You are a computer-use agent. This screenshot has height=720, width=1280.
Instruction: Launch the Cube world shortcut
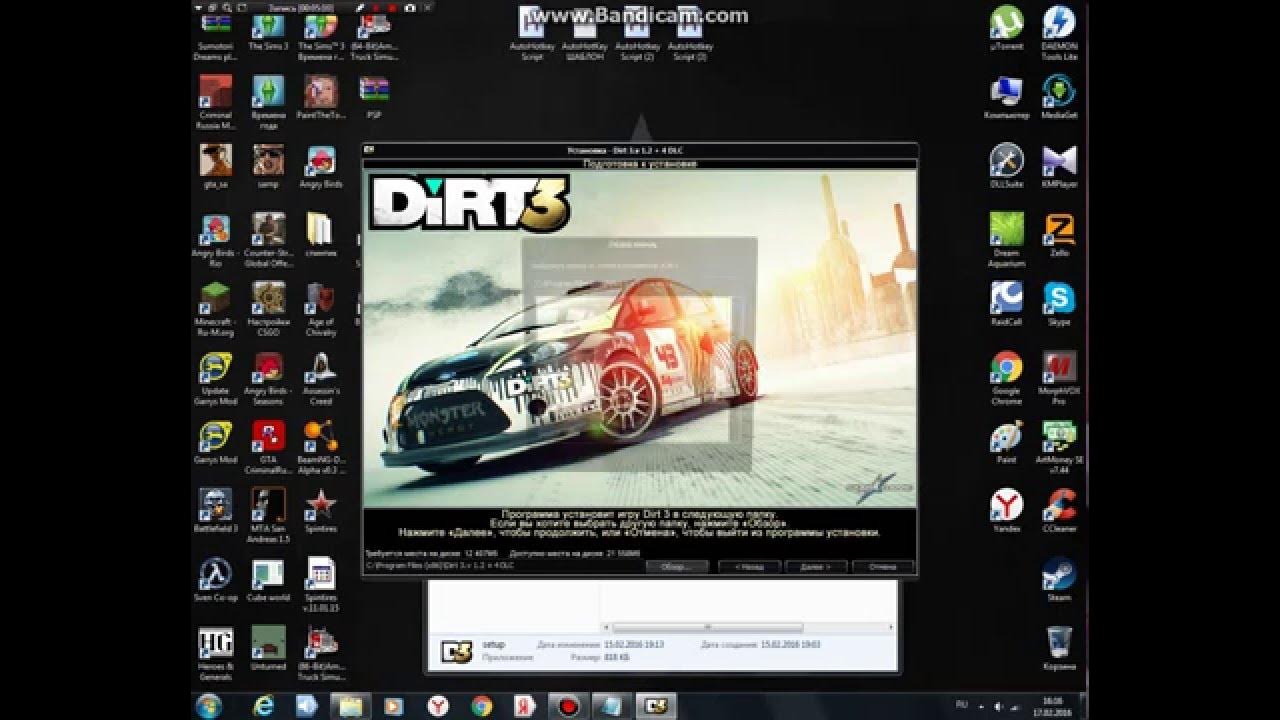pyautogui.click(x=268, y=580)
